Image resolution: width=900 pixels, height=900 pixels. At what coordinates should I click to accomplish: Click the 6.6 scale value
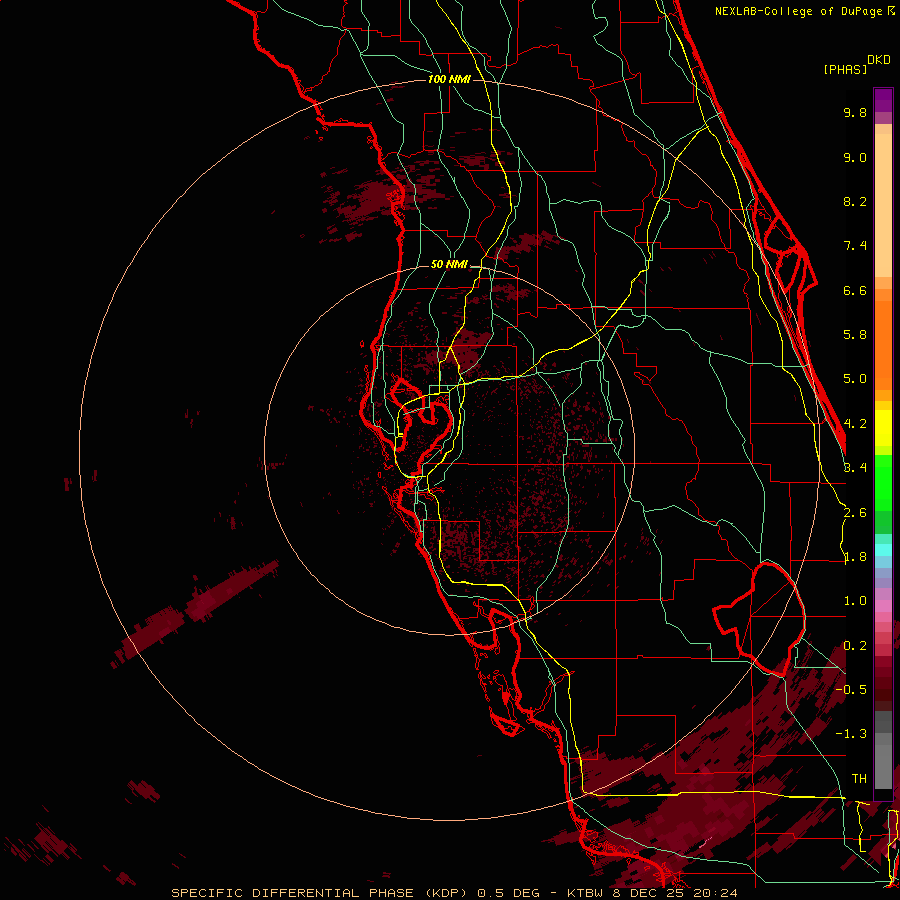coord(855,290)
